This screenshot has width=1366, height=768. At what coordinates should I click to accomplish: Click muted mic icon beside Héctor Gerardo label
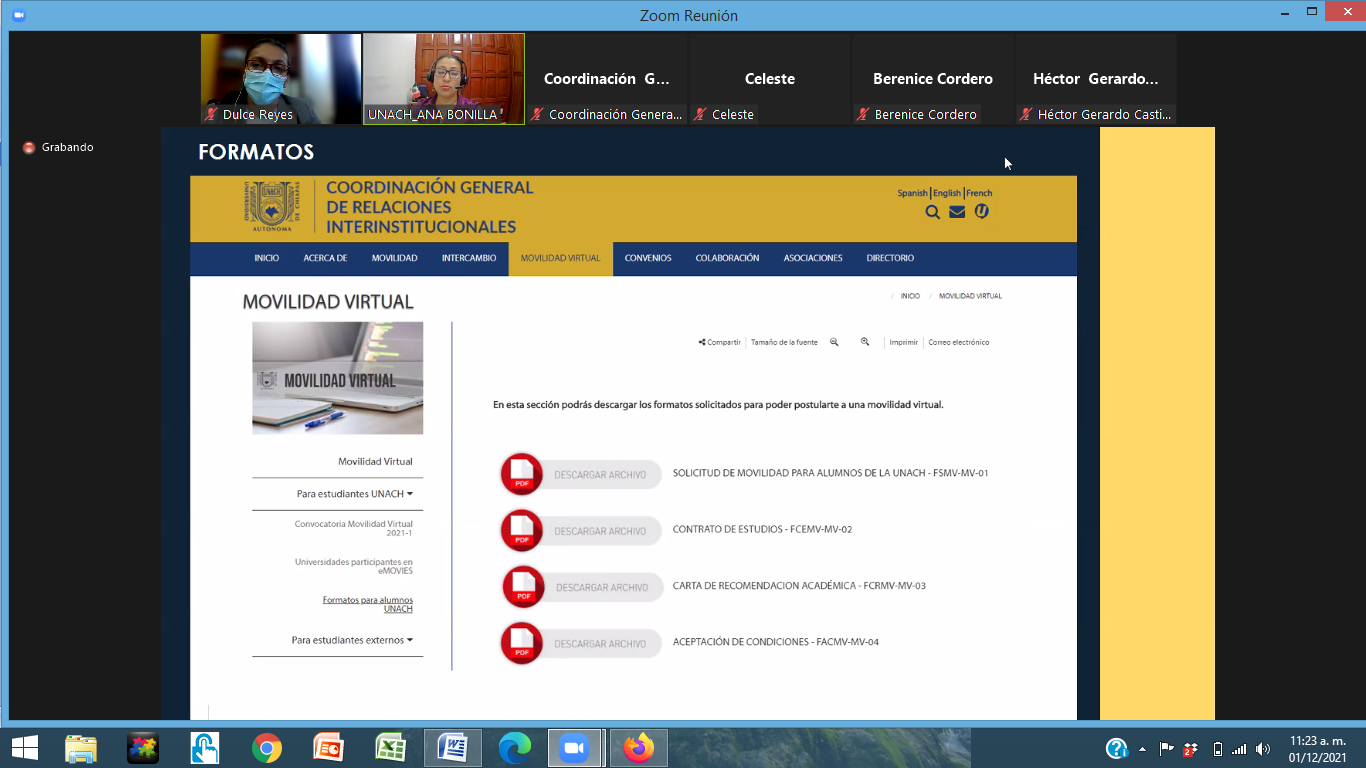(1026, 114)
